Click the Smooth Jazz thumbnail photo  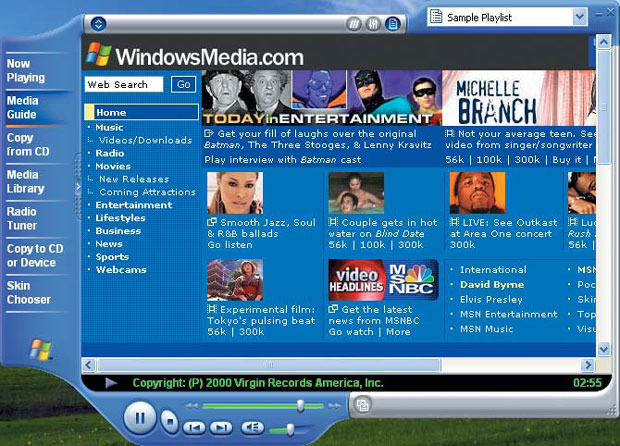pyautogui.click(x=235, y=193)
